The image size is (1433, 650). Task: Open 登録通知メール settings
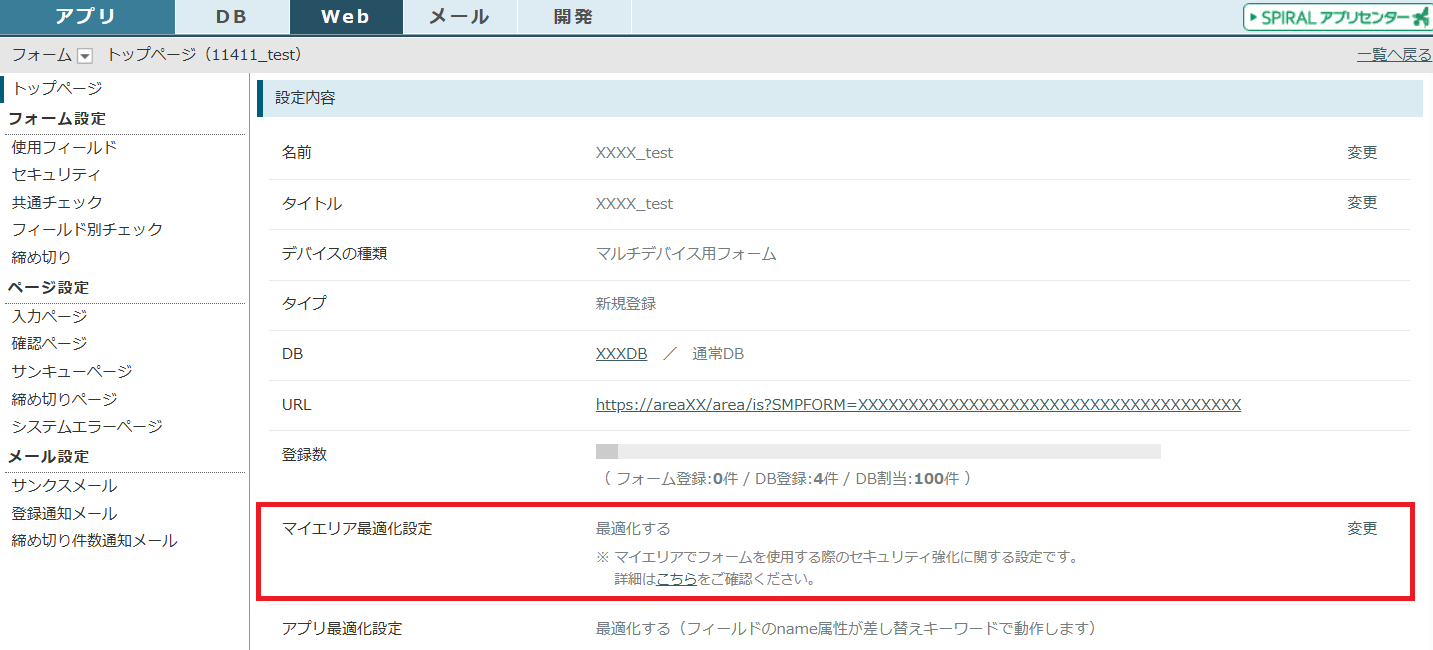pyautogui.click(x=64, y=514)
